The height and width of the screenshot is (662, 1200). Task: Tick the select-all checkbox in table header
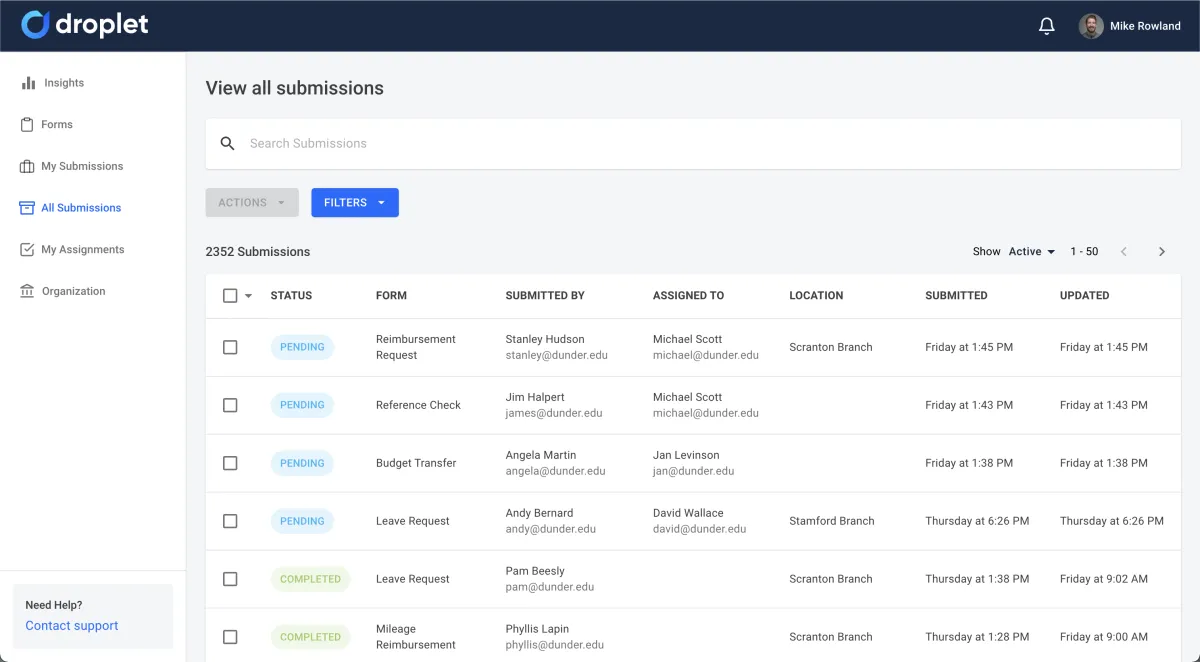[x=230, y=296]
